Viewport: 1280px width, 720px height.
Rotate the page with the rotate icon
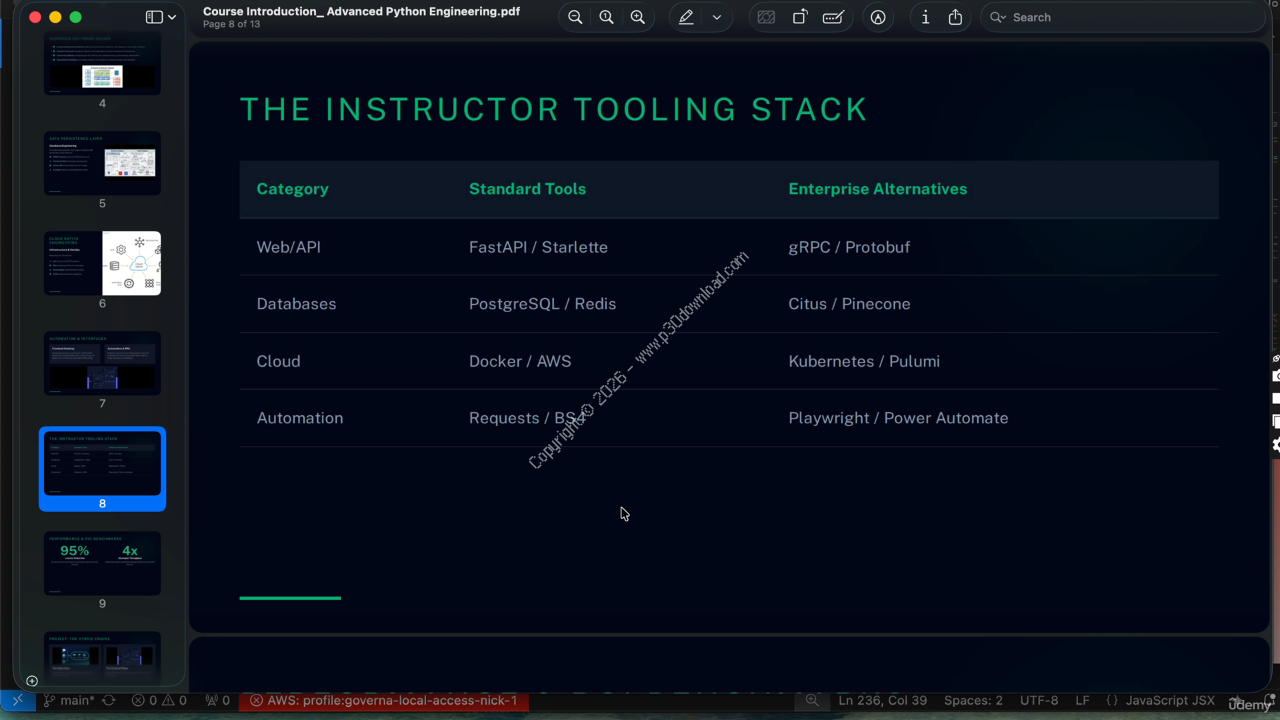click(x=800, y=17)
